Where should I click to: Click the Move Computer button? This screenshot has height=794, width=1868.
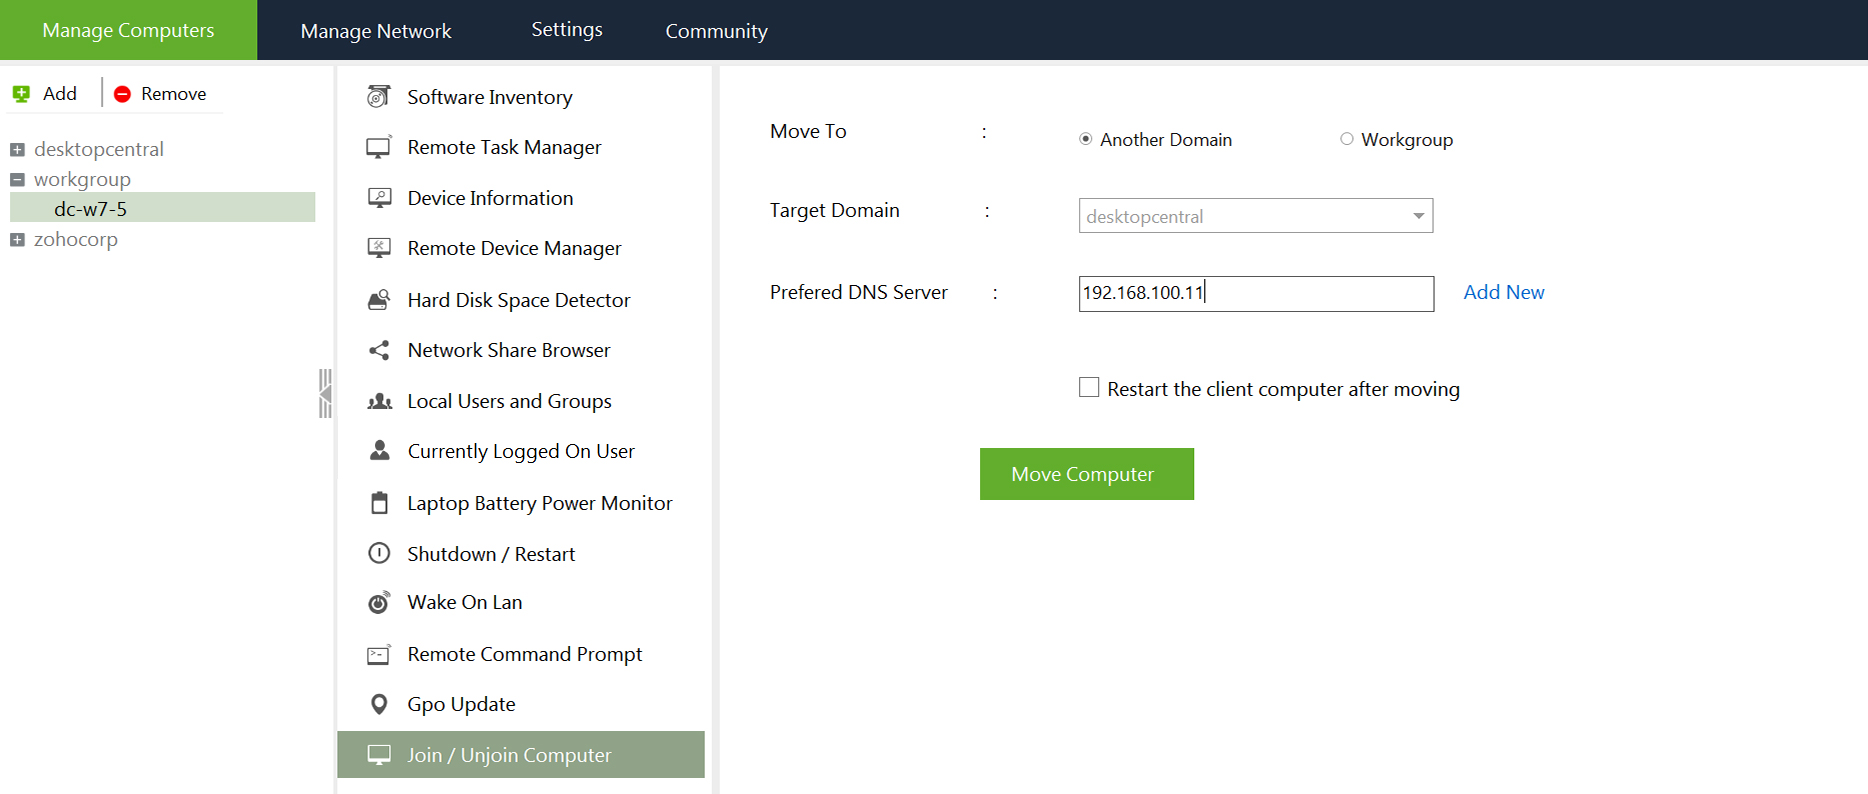[1086, 474]
